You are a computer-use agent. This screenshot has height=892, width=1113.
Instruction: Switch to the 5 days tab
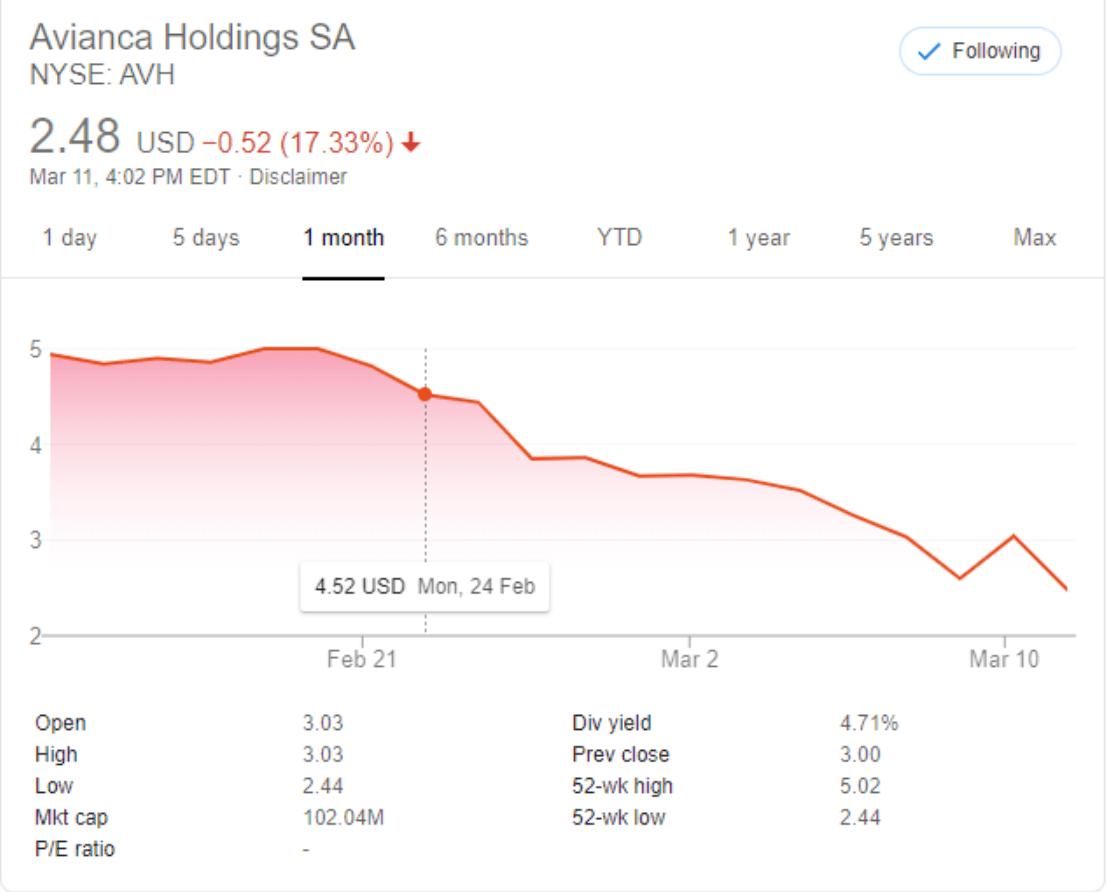(206, 238)
